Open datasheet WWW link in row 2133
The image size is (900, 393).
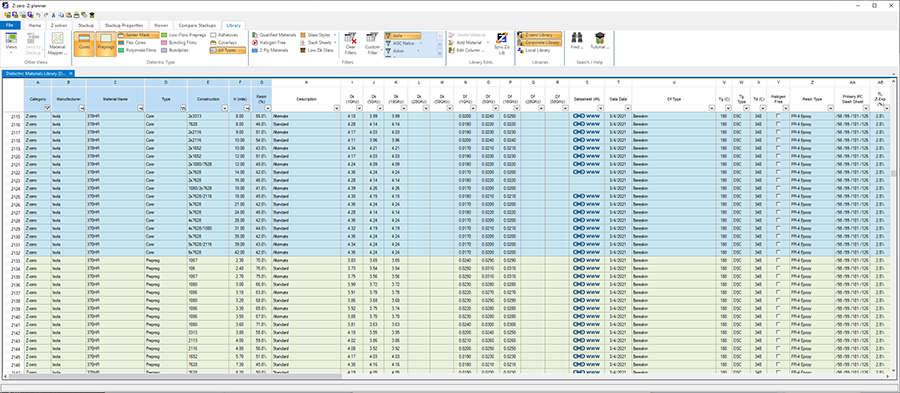coord(593,260)
